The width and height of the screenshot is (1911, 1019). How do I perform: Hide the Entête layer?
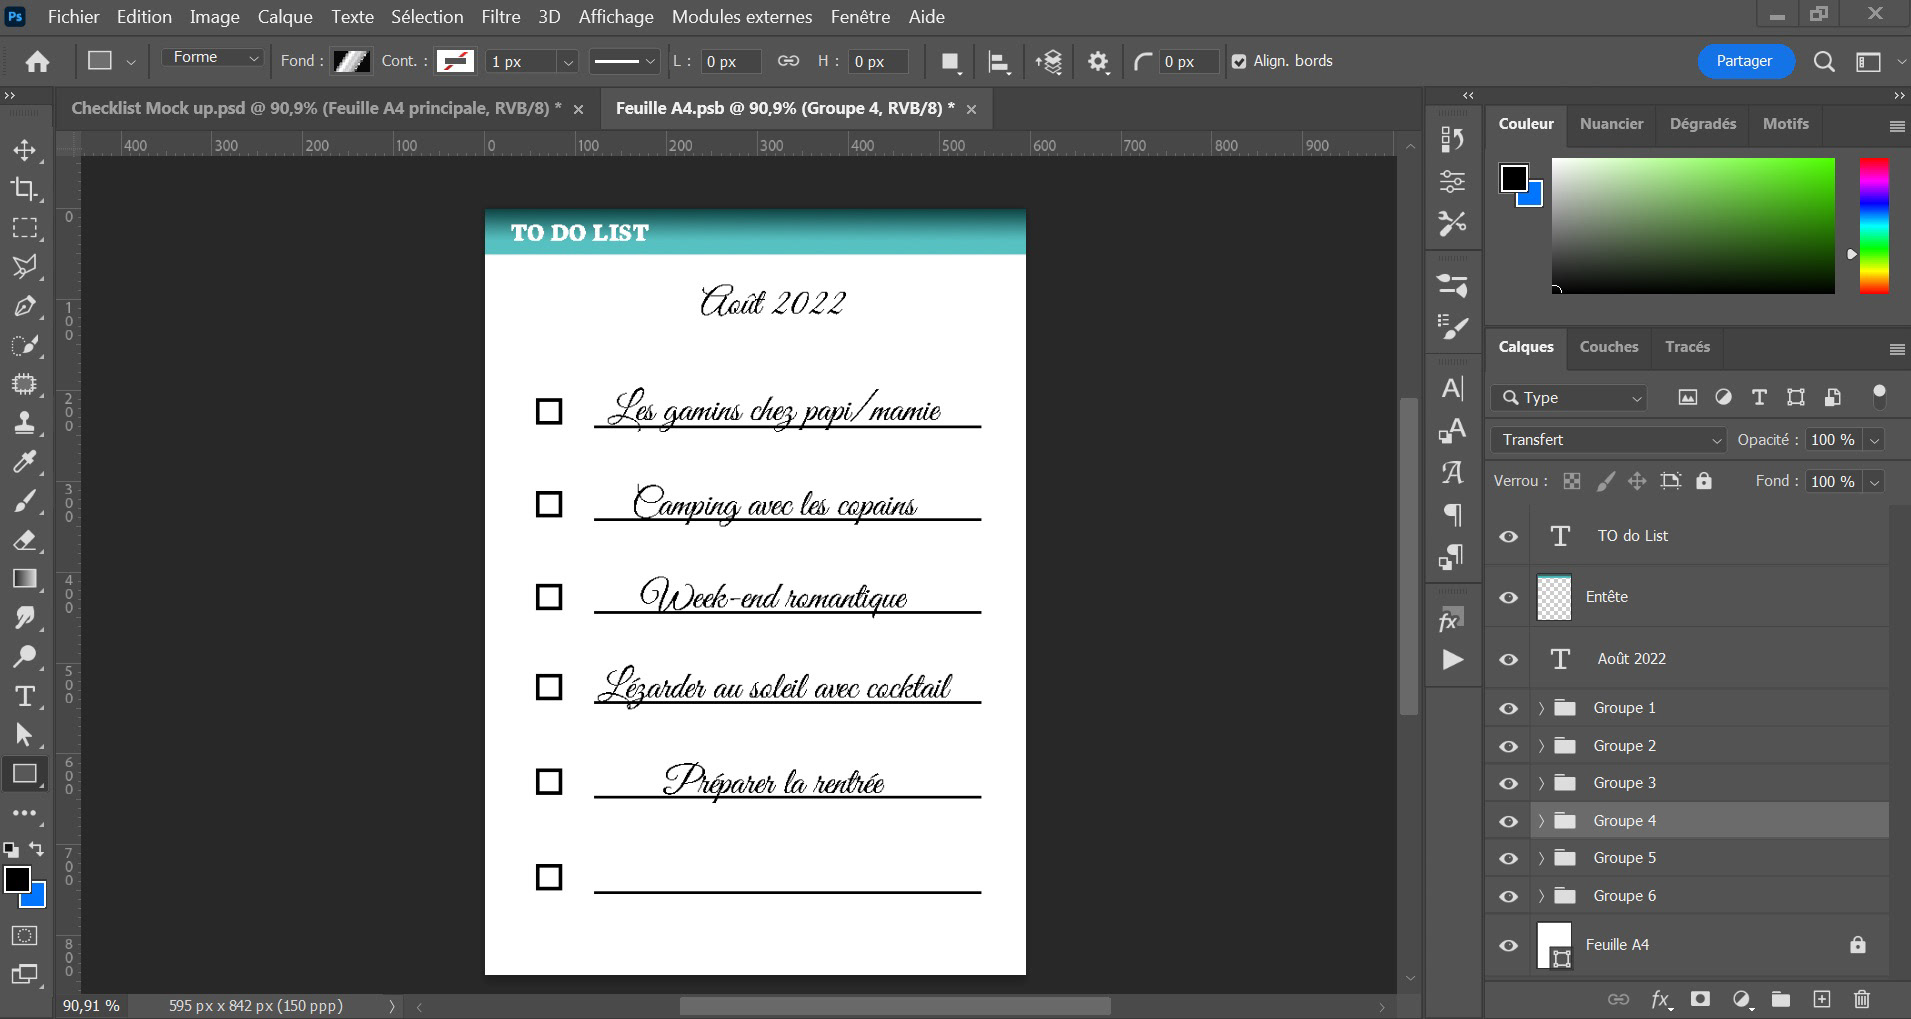(x=1508, y=597)
